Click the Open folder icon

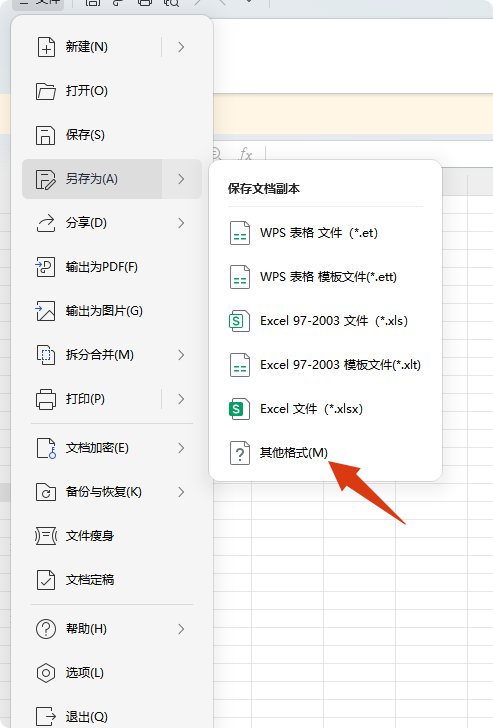coord(46,91)
